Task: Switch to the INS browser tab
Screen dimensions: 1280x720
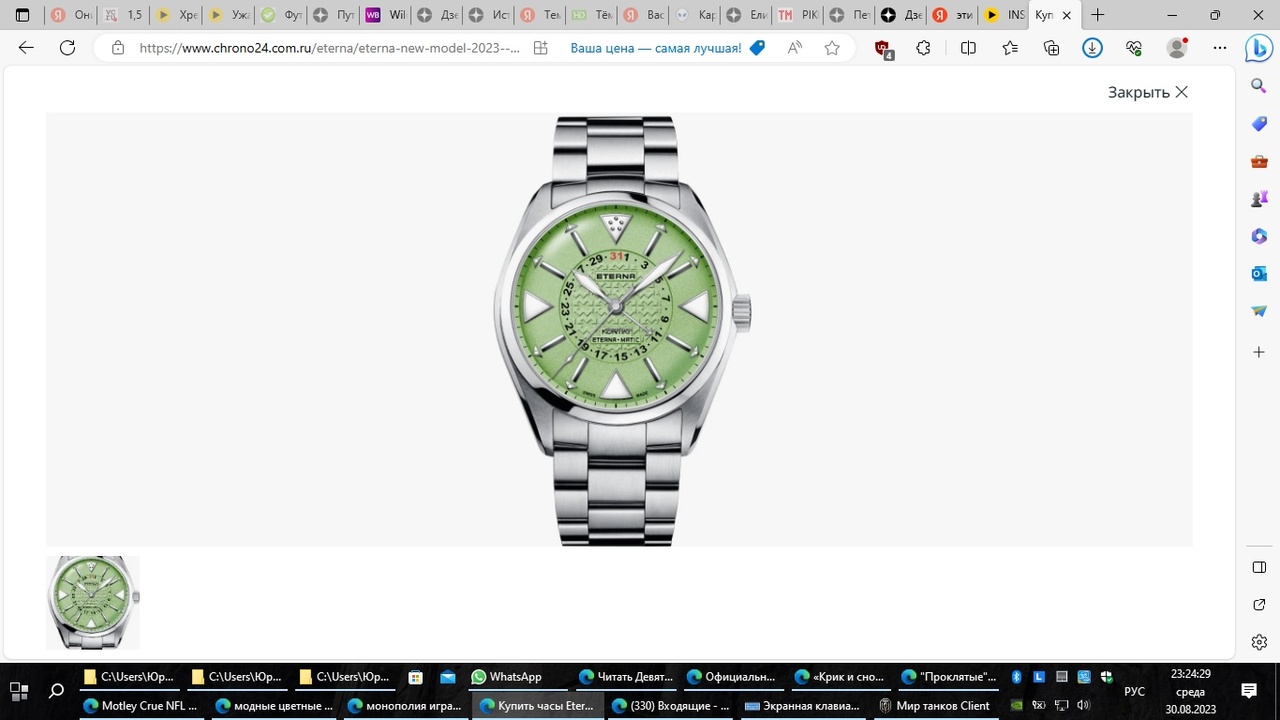Action: coord(1003,16)
